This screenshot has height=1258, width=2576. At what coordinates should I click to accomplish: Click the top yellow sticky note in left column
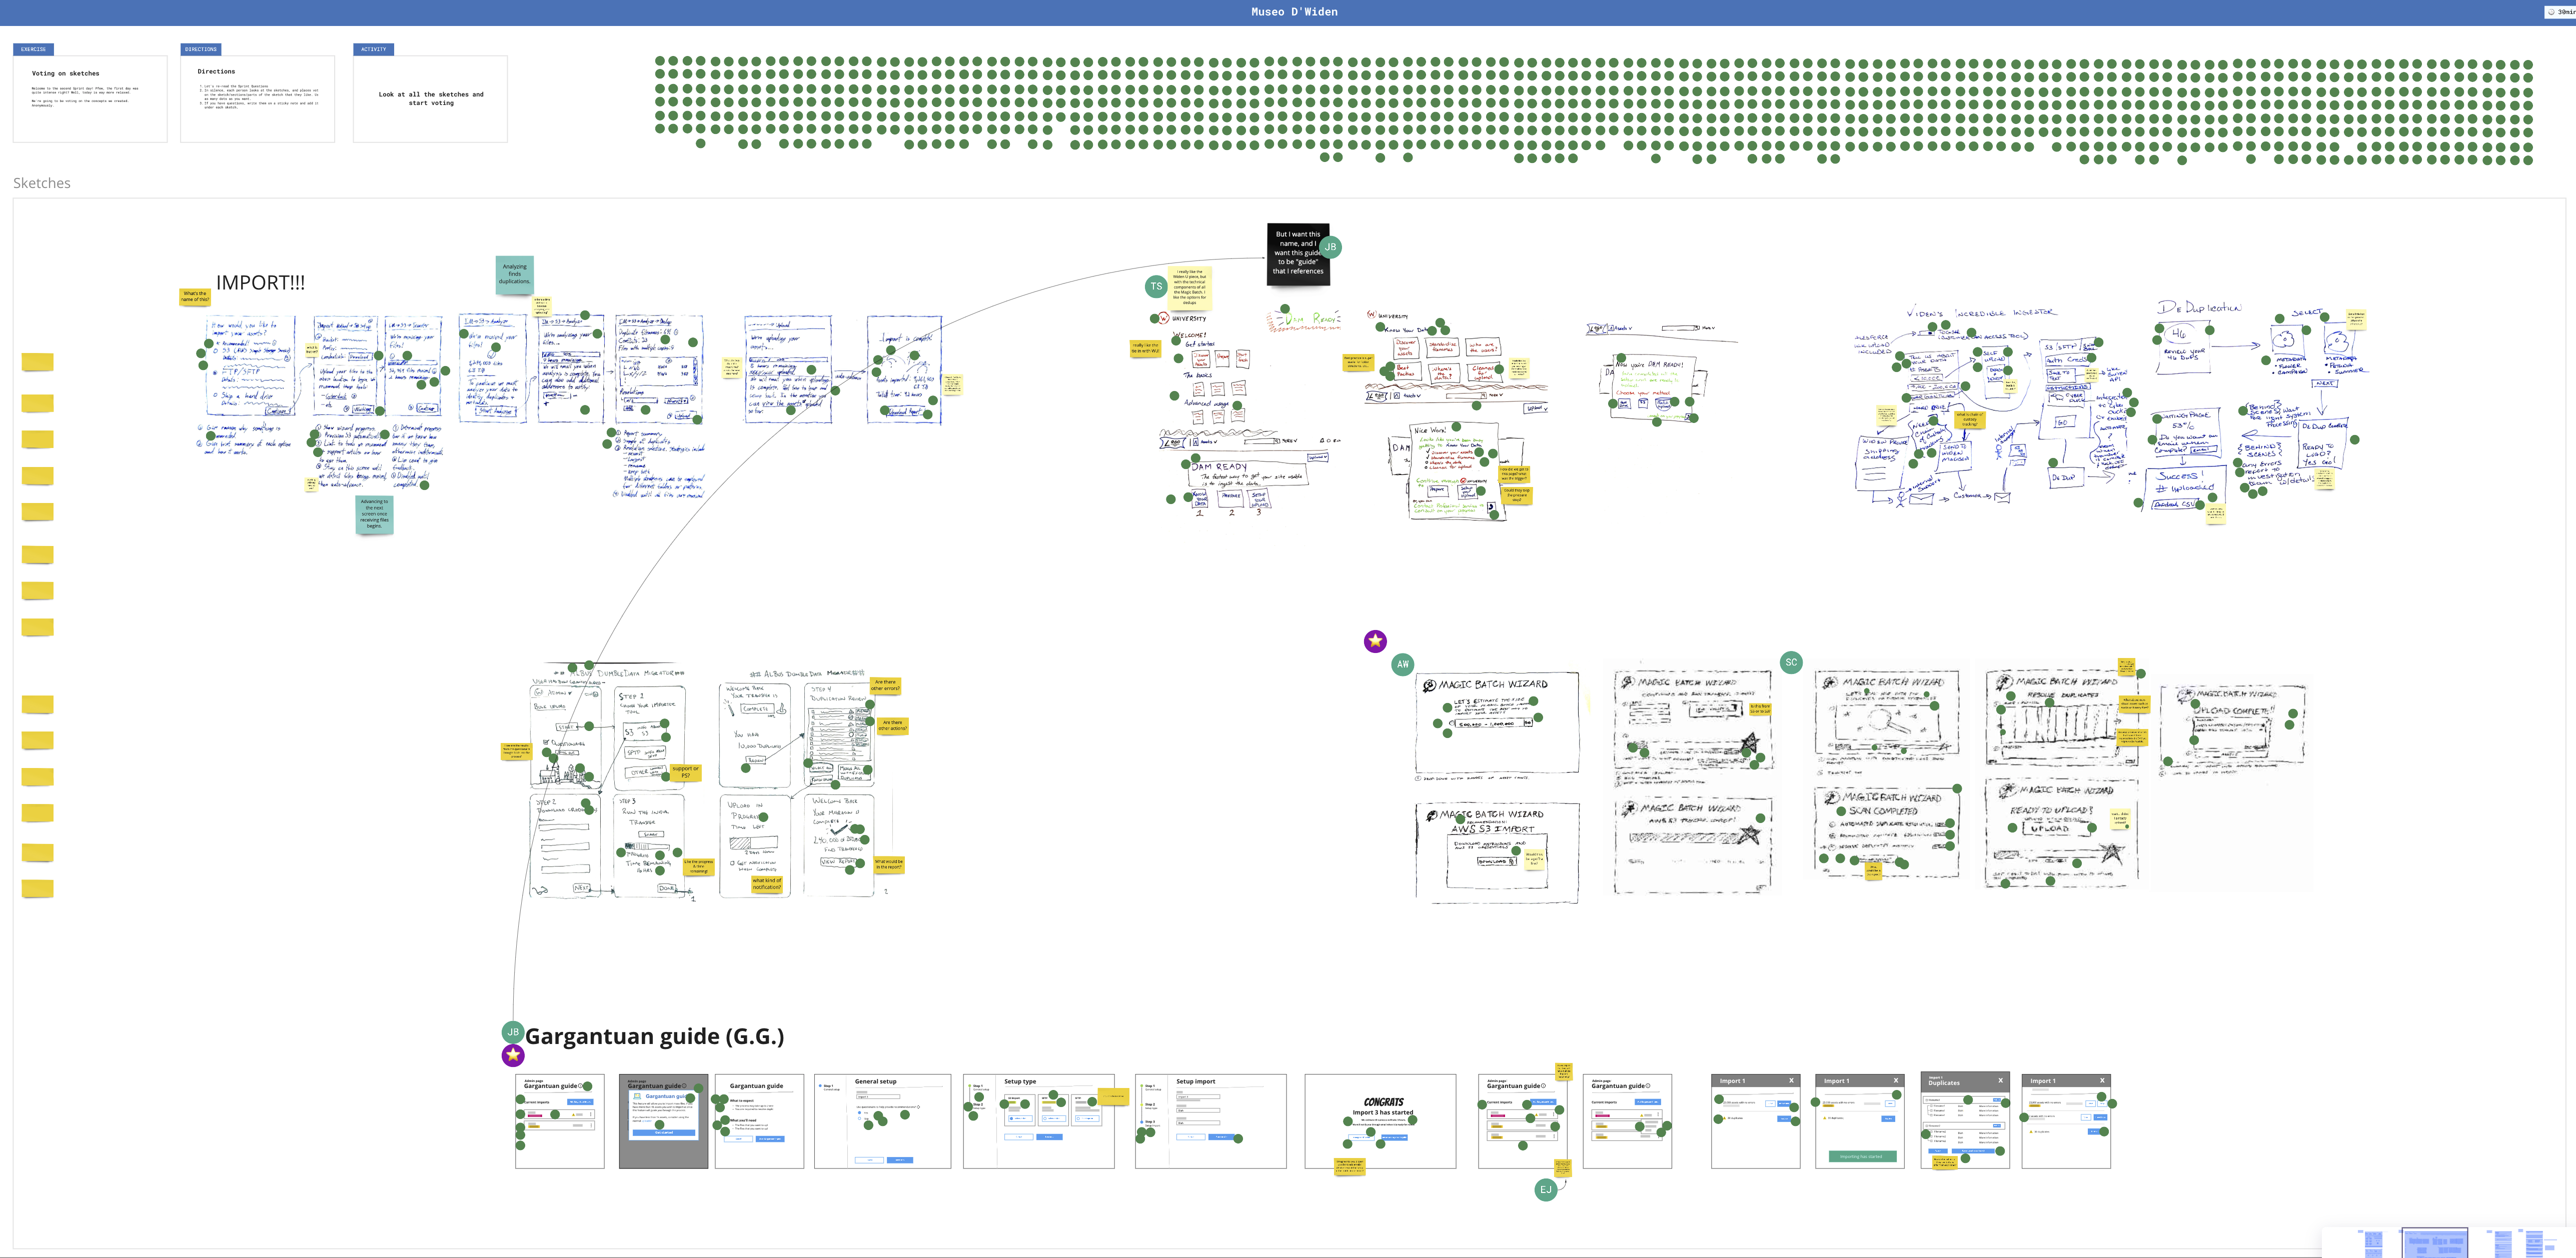(x=38, y=362)
